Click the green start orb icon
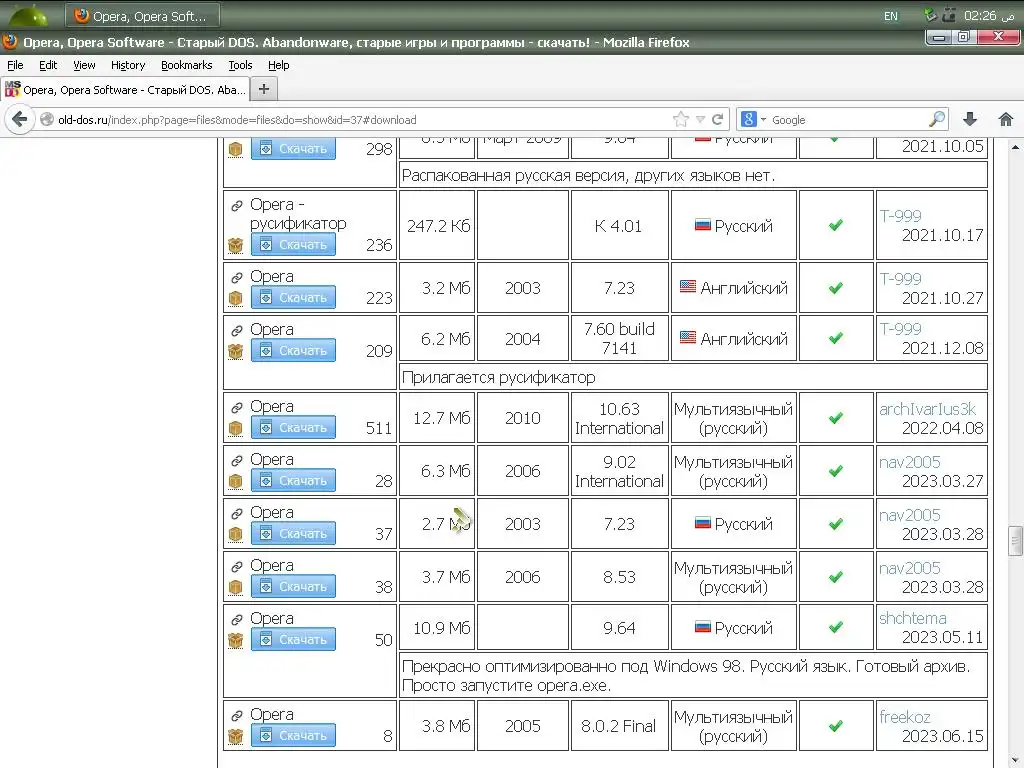 click(x=29, y=14)
